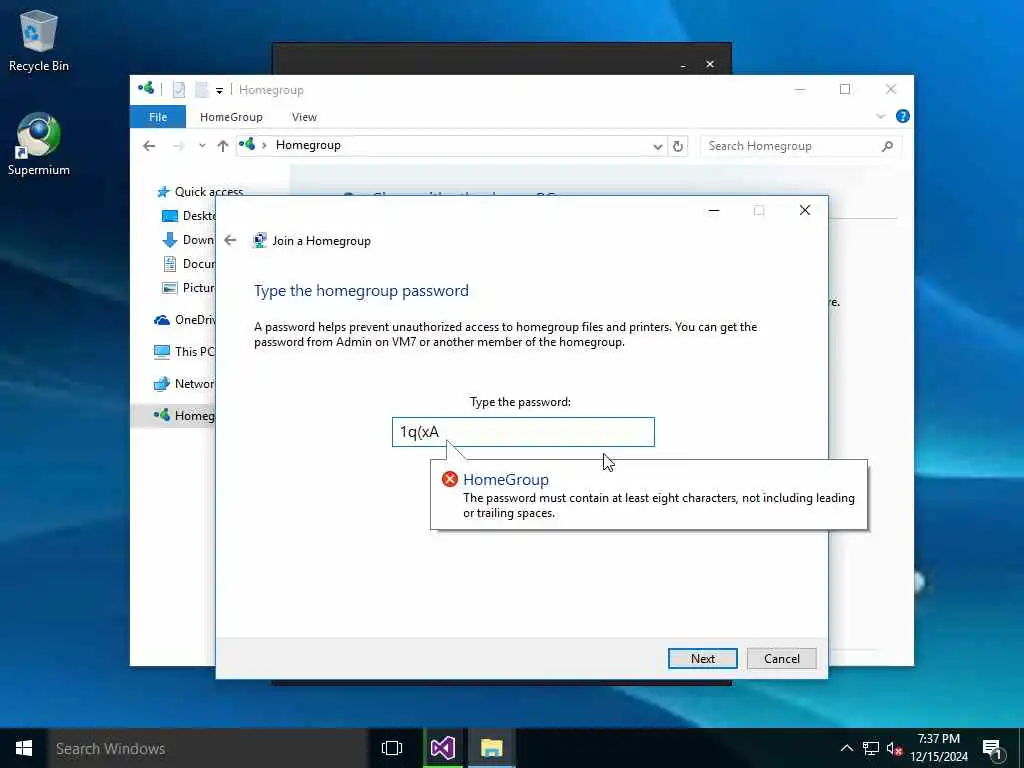This screenshot has height=768, width=1024.
Task: Click the network status tray icon
Action: 871,748
